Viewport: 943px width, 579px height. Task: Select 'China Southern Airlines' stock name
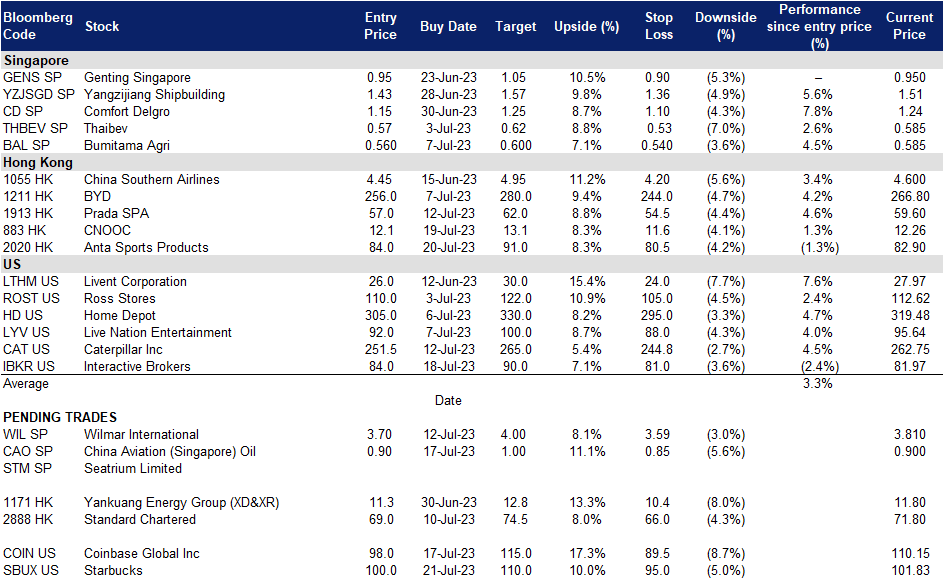[152, 179]
